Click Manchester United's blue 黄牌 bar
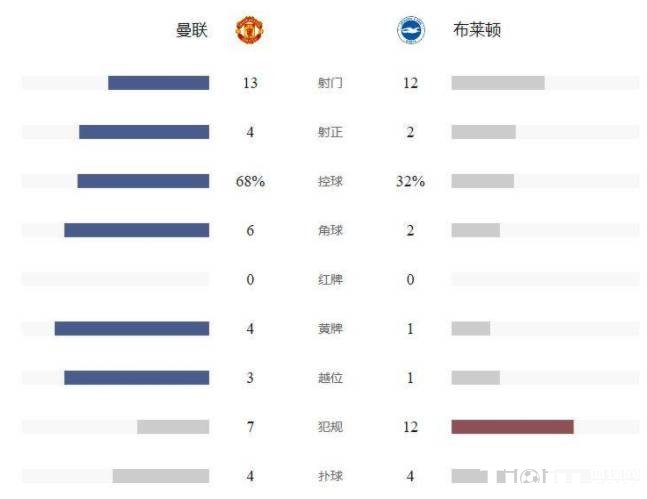This screenshot has width=647, height=499. (131, 328)
